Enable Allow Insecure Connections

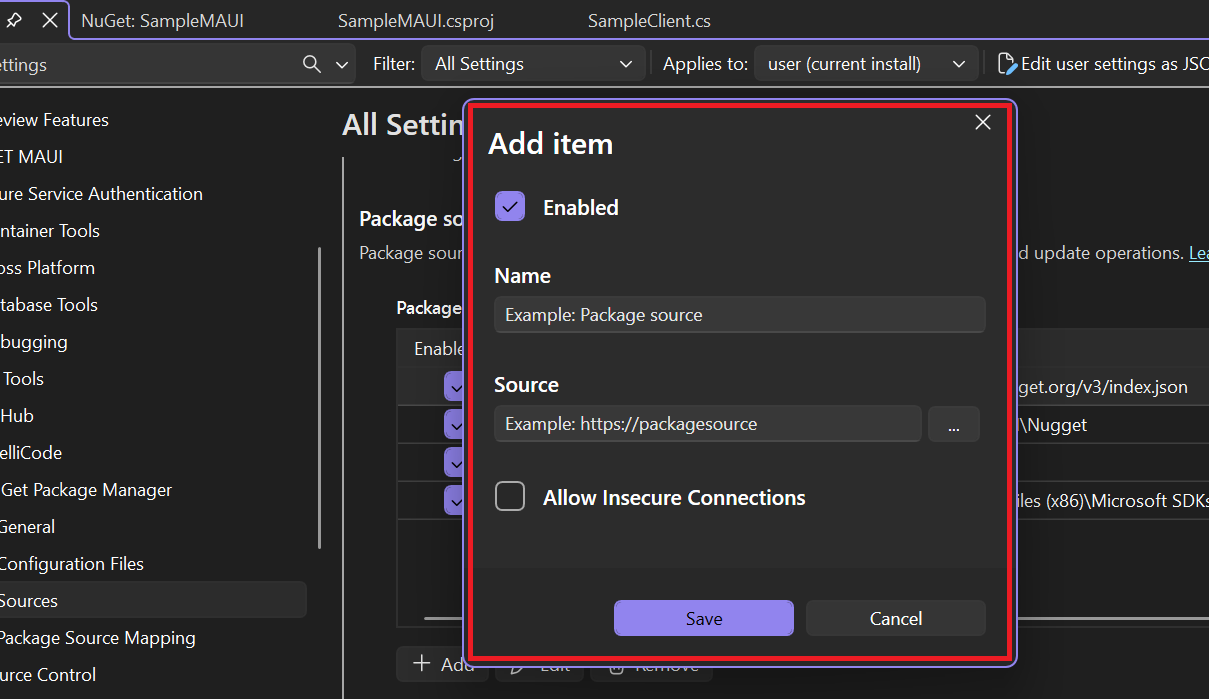tap(510, 496)
